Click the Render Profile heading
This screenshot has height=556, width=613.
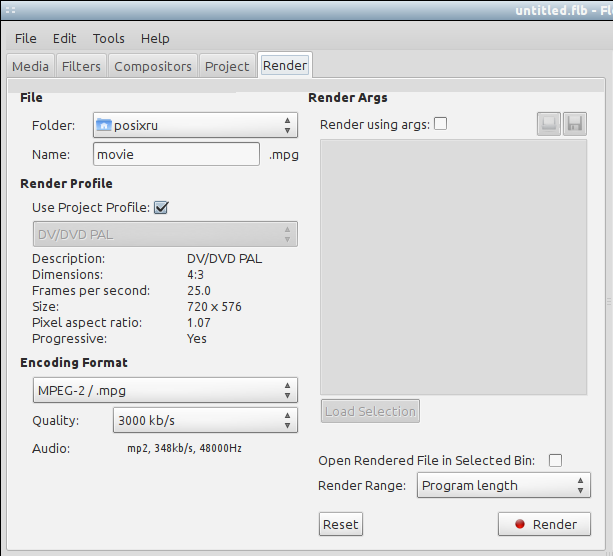[66, 183]
